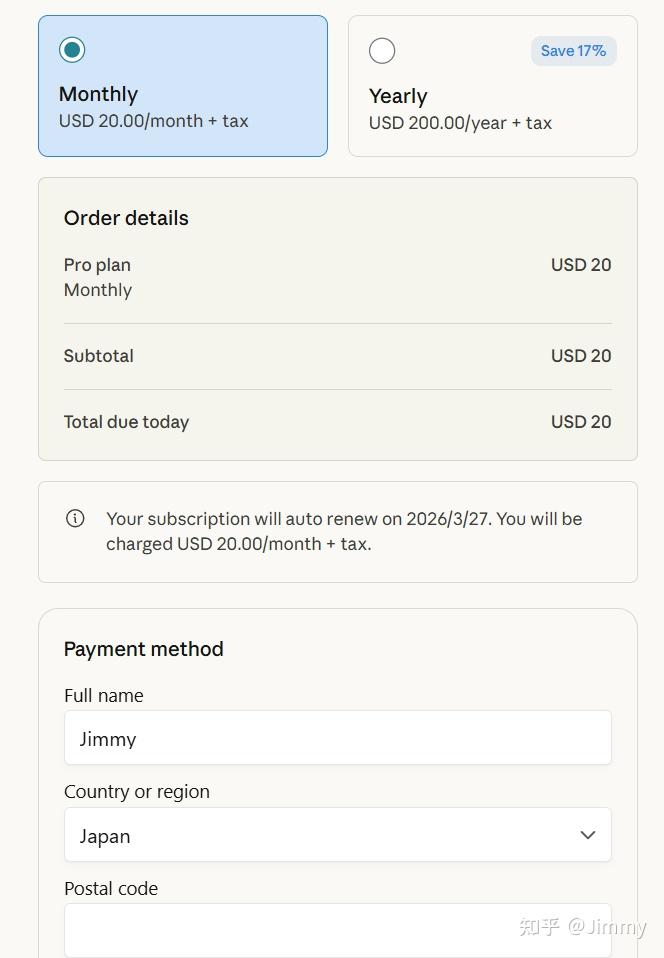
Task: Click the auto renew notice text
Action: point(344,531)
